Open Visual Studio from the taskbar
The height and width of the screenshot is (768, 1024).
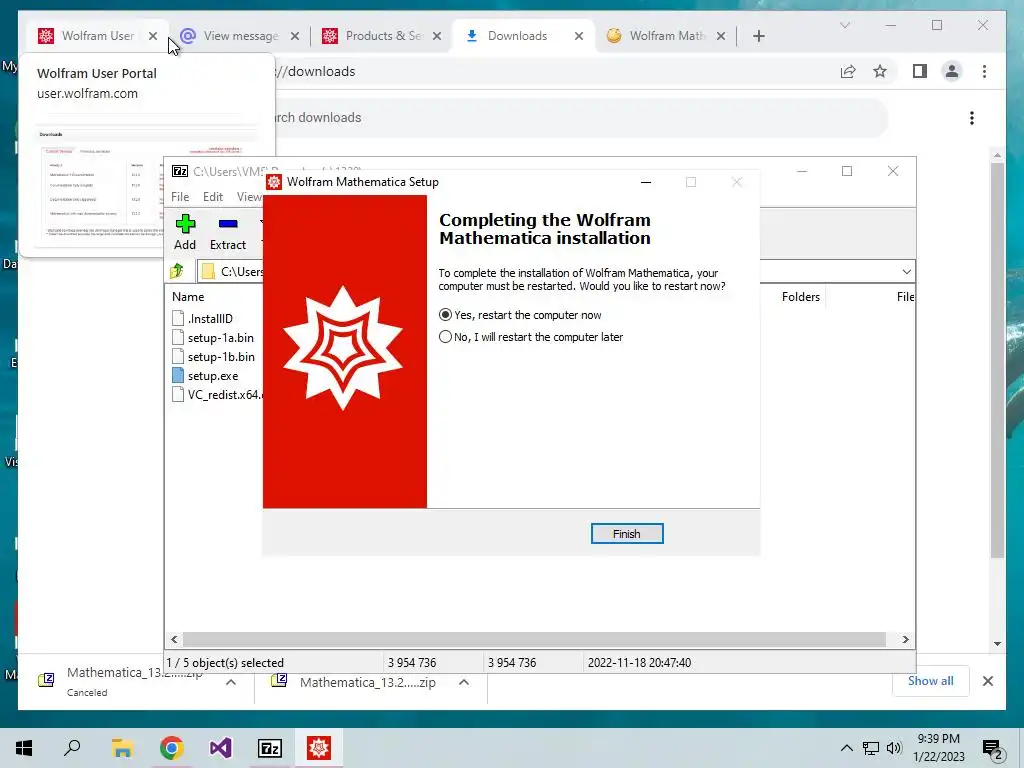coord(221,748)
